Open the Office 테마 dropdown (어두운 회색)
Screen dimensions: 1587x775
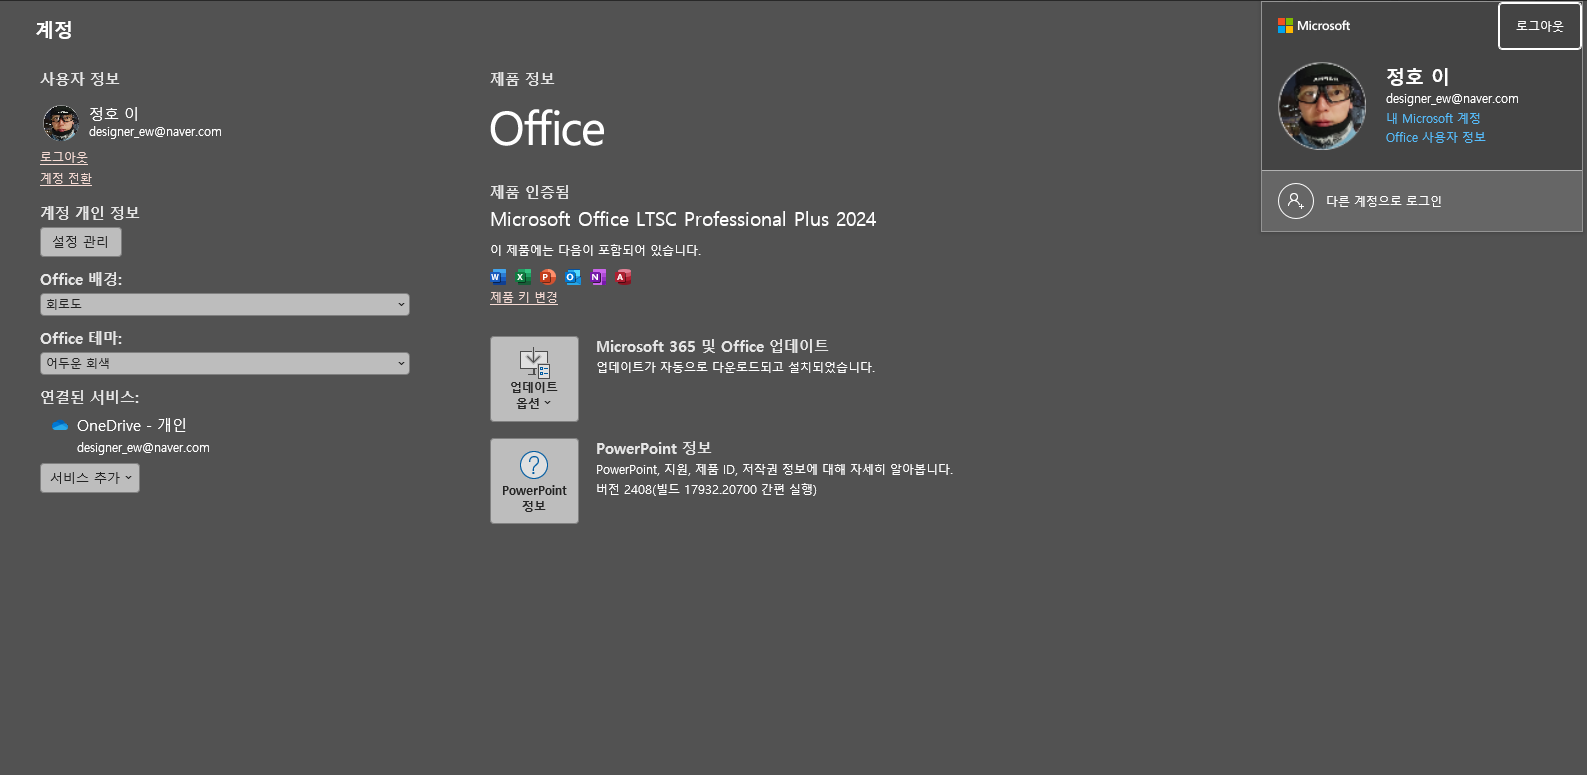point(225,363)
